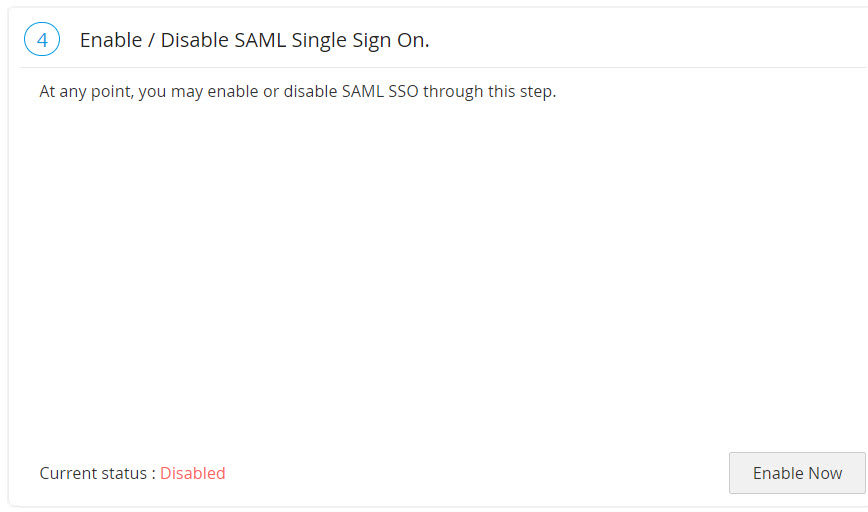Click the slash between Enable and Disable
868x512 pixels.
151,40
